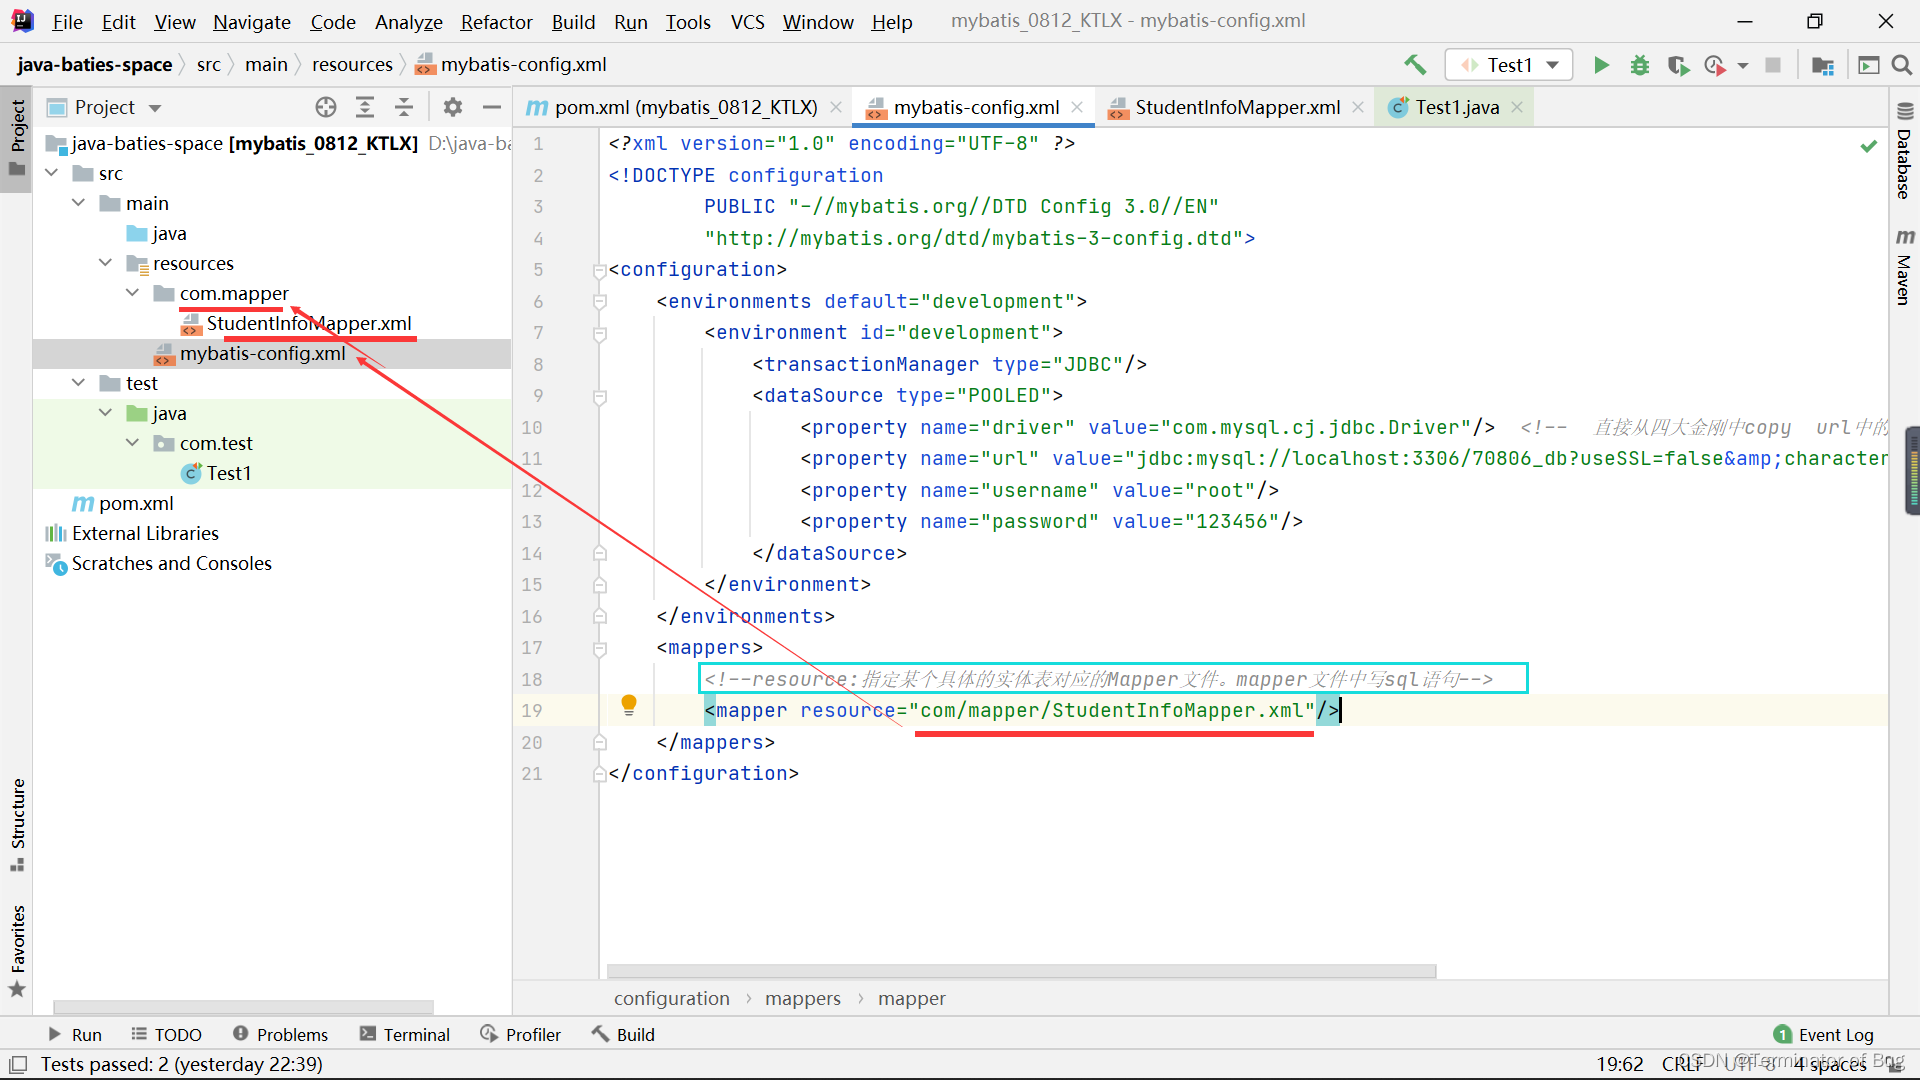Click the Profiler run icon in toolbar
The image size is (1920, 1080).
[x=1716, y=65]
